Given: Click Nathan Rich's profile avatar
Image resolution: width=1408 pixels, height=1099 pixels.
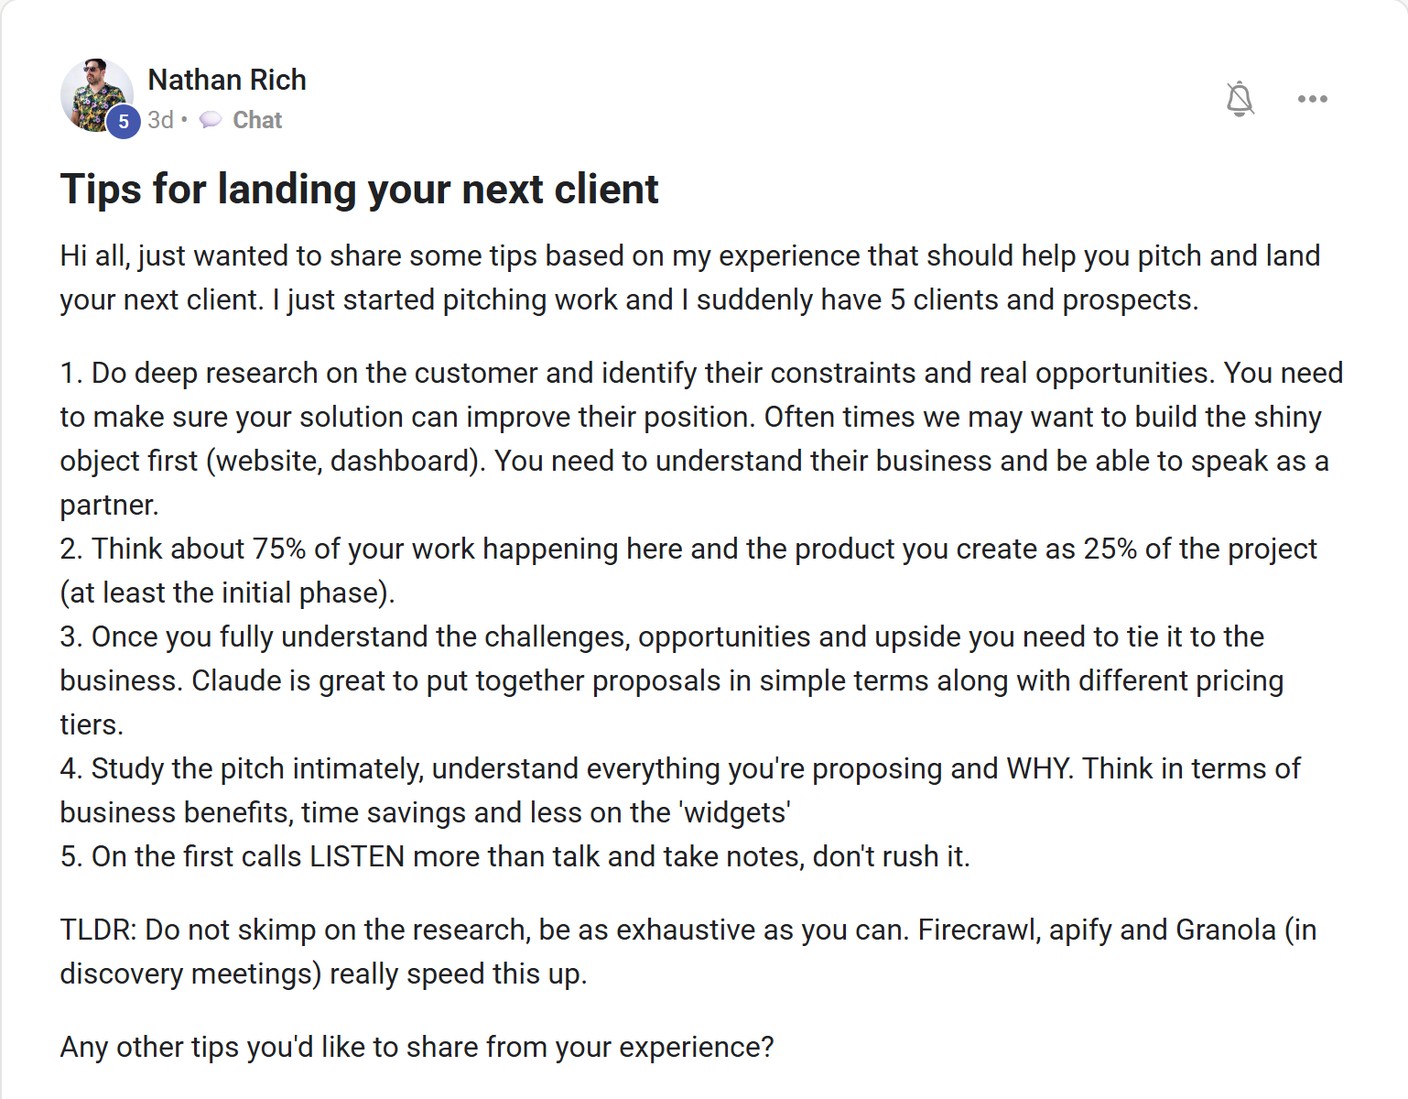Looking at the screenshot, I should (97, 95).
